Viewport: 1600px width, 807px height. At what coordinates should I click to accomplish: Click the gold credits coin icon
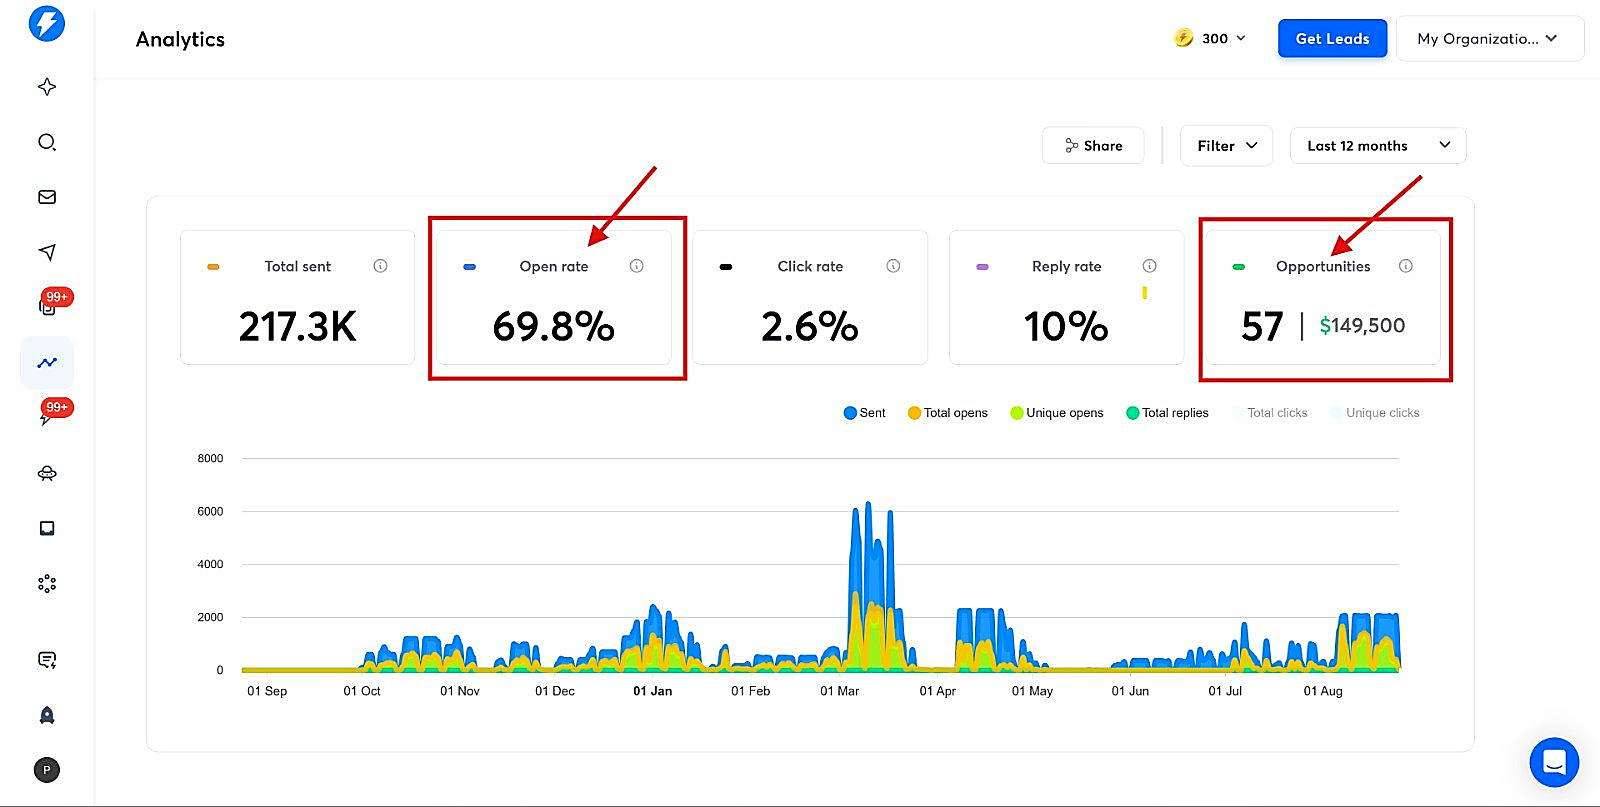pyautogui.click(x=1183, y=38)
